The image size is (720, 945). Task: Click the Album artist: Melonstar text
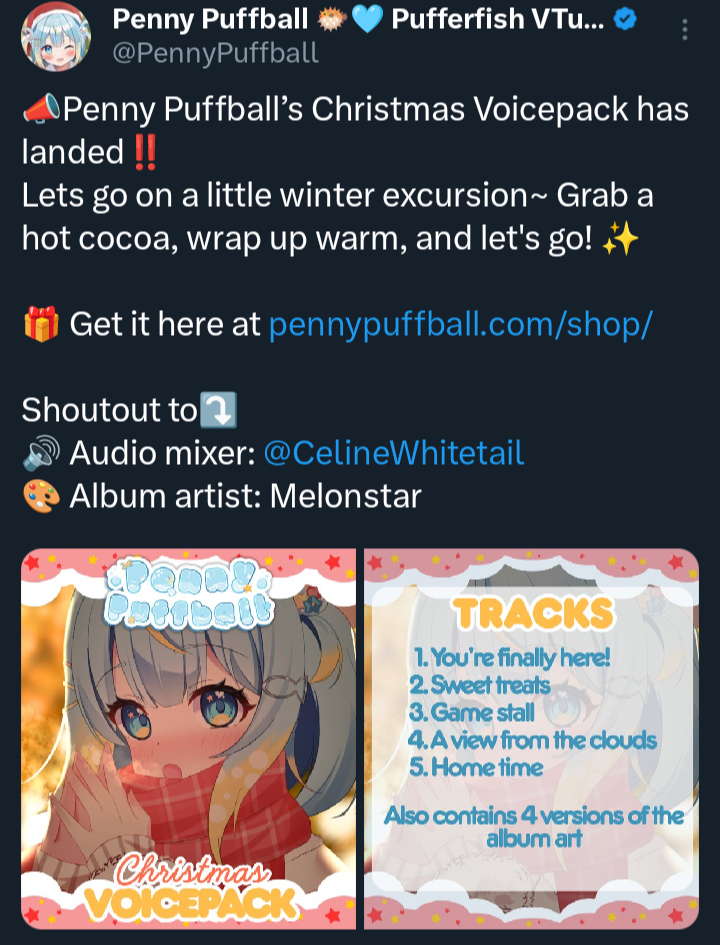(245, 496)
